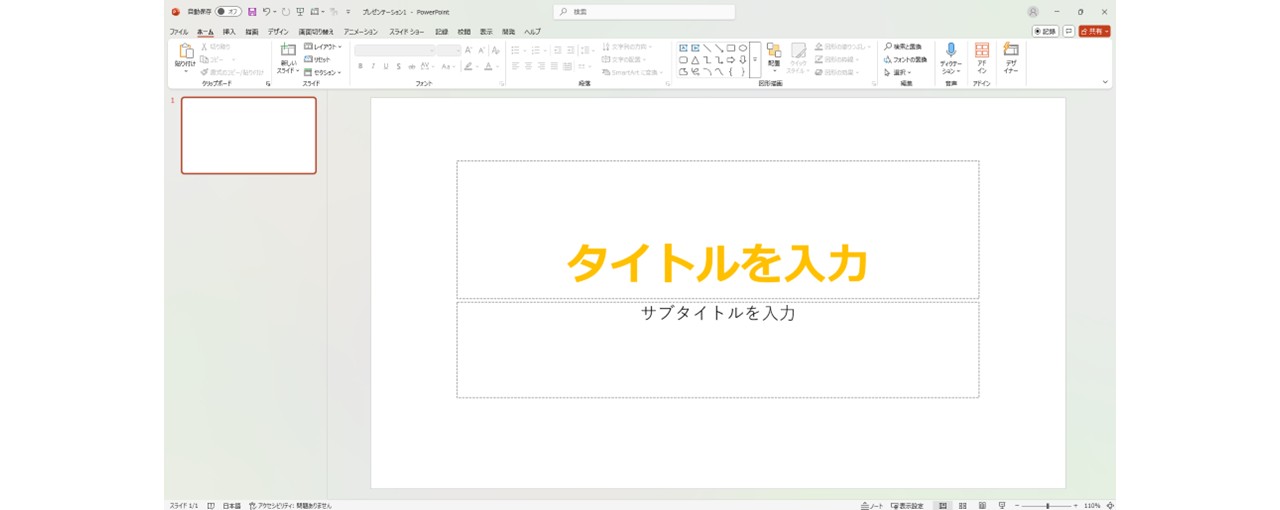The width and height of the screenshot is (1280, 510).
Task: Switch to the Design (デザイン) tab
Action: pos(278,31)
